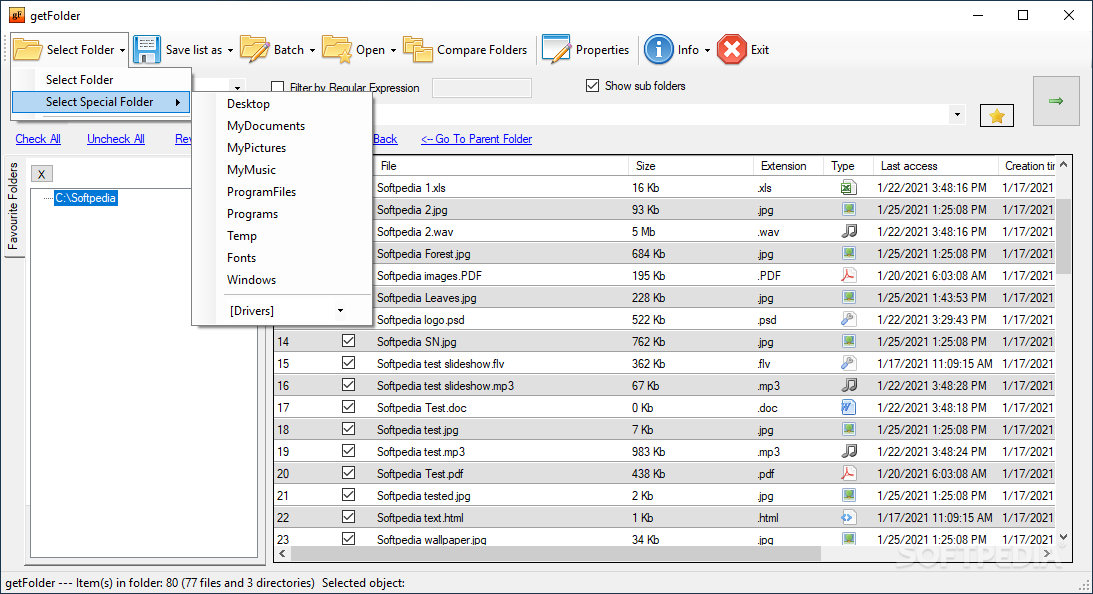Image resolution: width=1093 pixels, height=594 pixels.
Task: Click the Compare Folders icon
Action: click(x=418, y=50)
